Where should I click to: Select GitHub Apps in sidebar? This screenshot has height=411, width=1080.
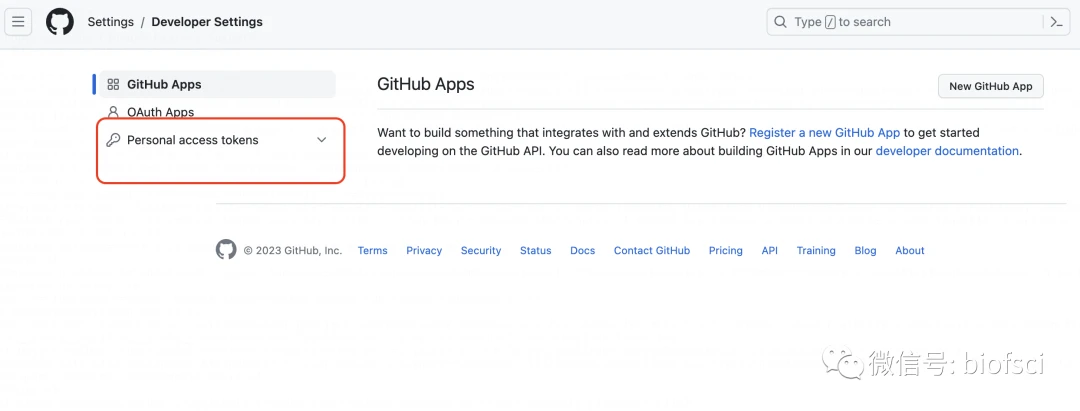click(164, 85)
